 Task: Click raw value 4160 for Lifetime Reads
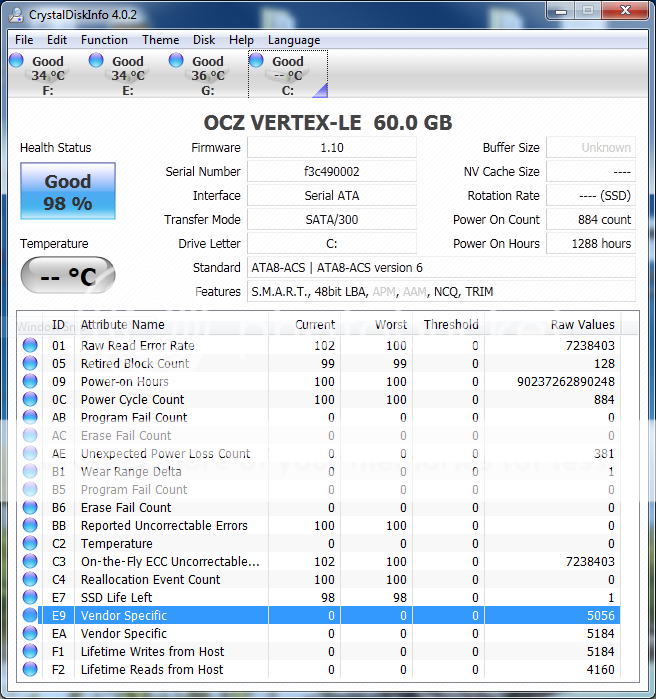[601, 670]
